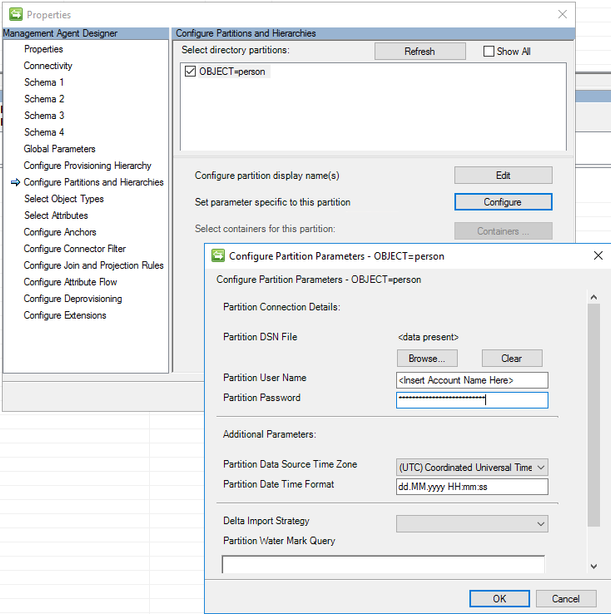
Task: Open Configure Join and Projection Rules page
Action: [x=93, y=265]
